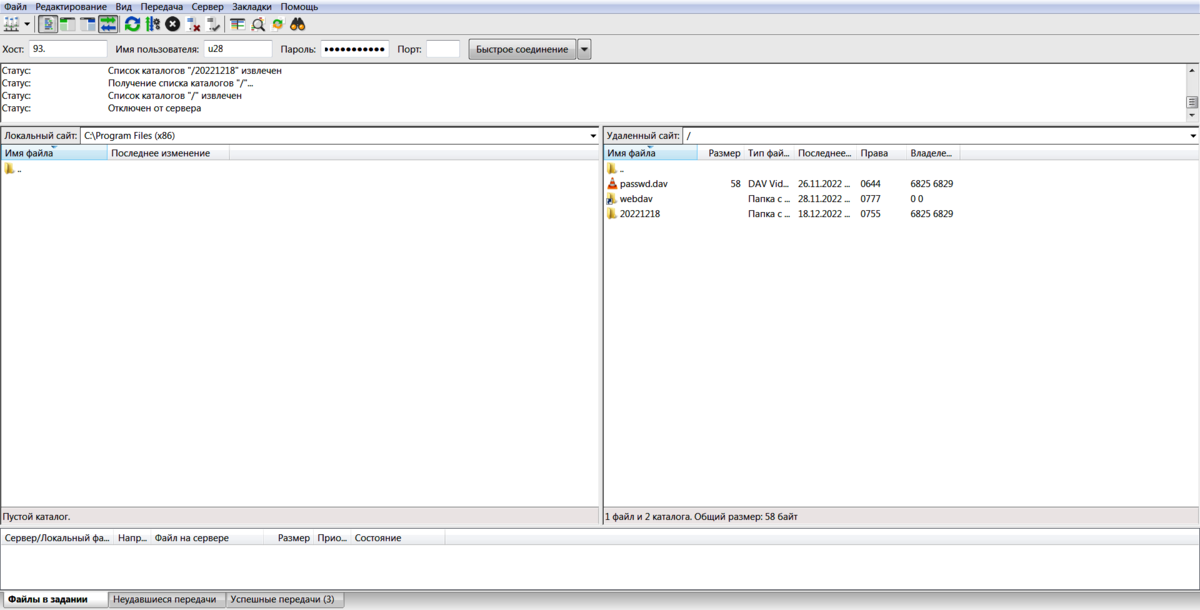Open the Site Manager icon
Screen dimensions: 1200x610
coord(12,24)
